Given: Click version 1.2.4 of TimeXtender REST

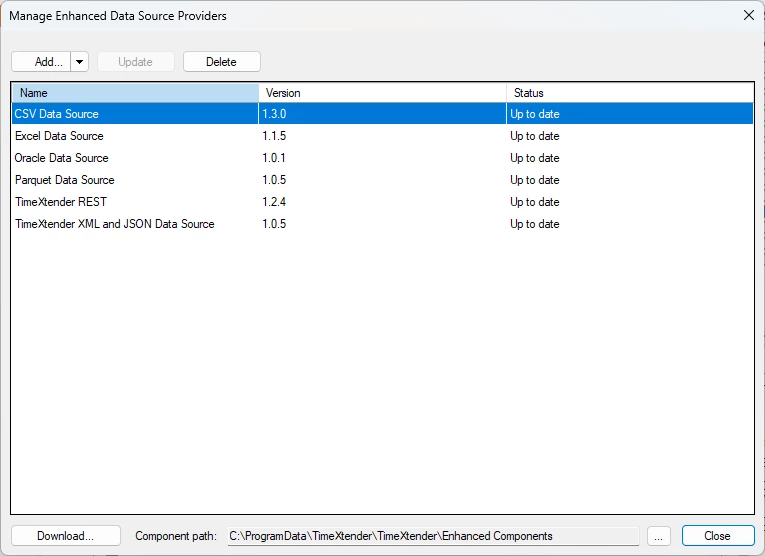Looking at the screenshot, I should pyautogui.click(x=274, y=201).
